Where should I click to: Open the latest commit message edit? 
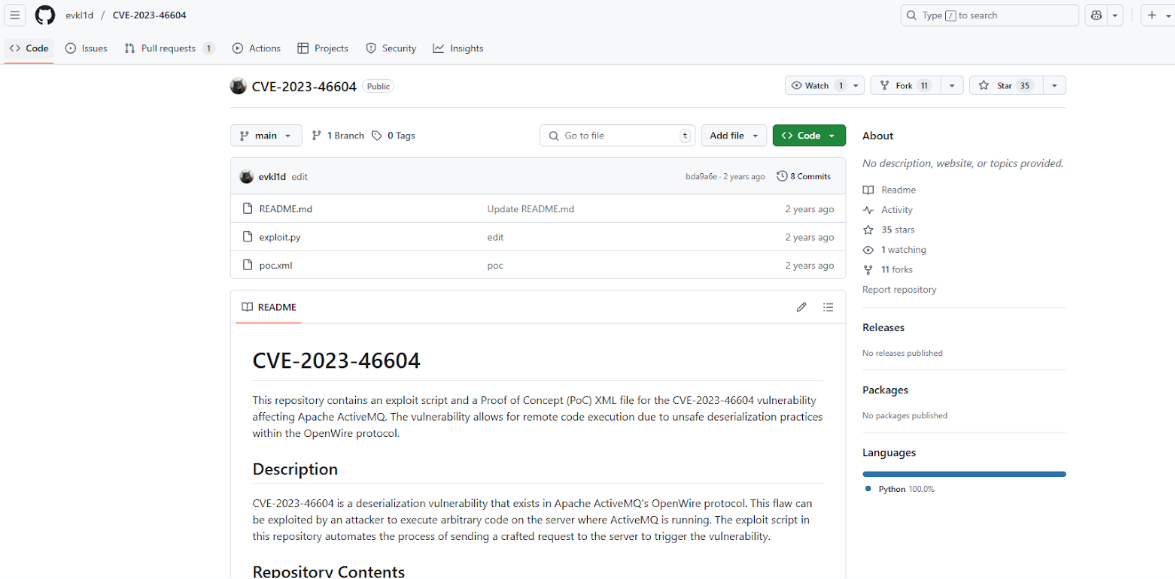[x=300, y=177]
